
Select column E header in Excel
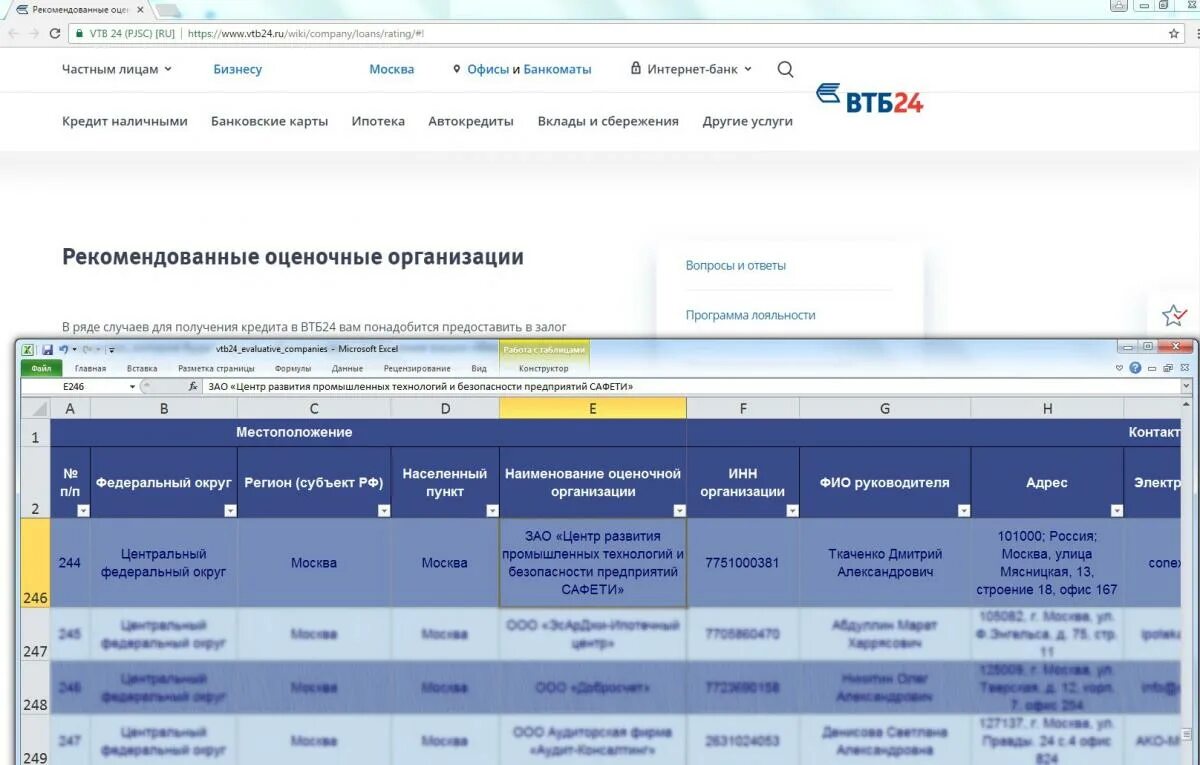[x=593, y=408]
